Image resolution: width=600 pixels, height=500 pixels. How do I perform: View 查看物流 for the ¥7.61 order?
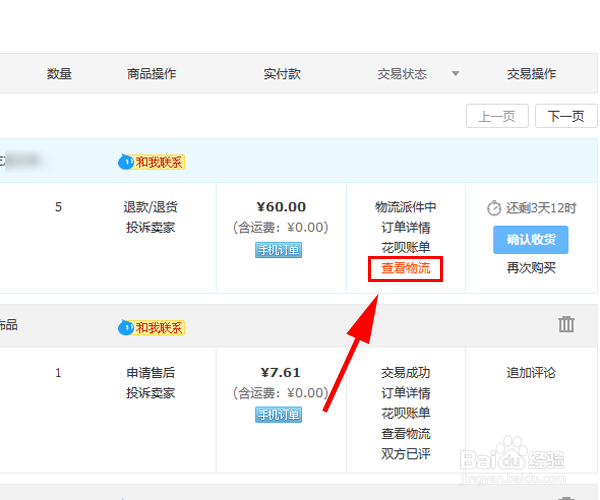coord(406,434)
